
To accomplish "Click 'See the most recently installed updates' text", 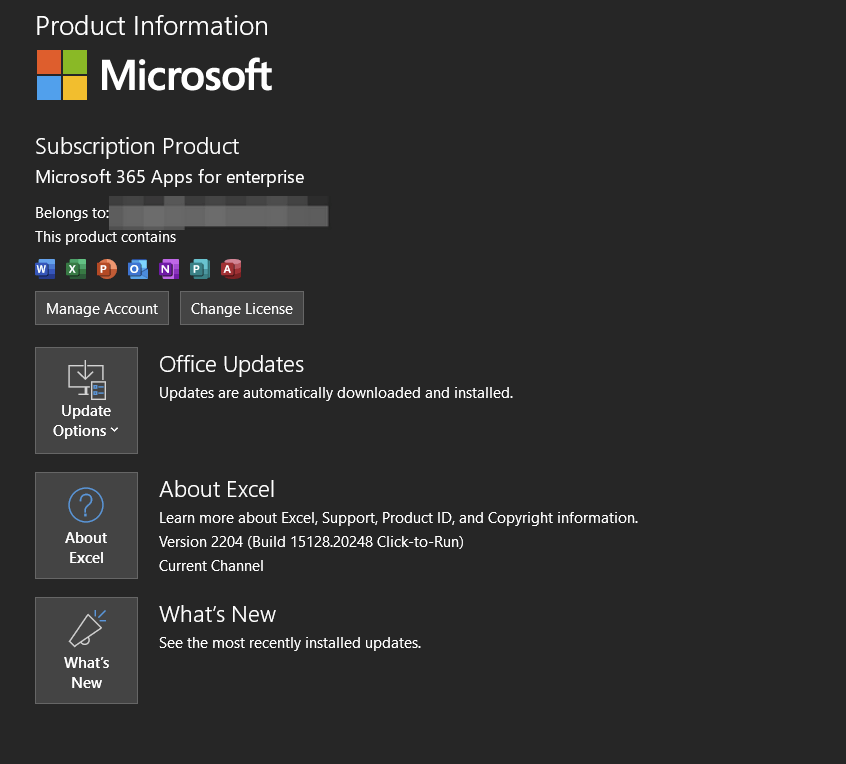I will (290, 643).
